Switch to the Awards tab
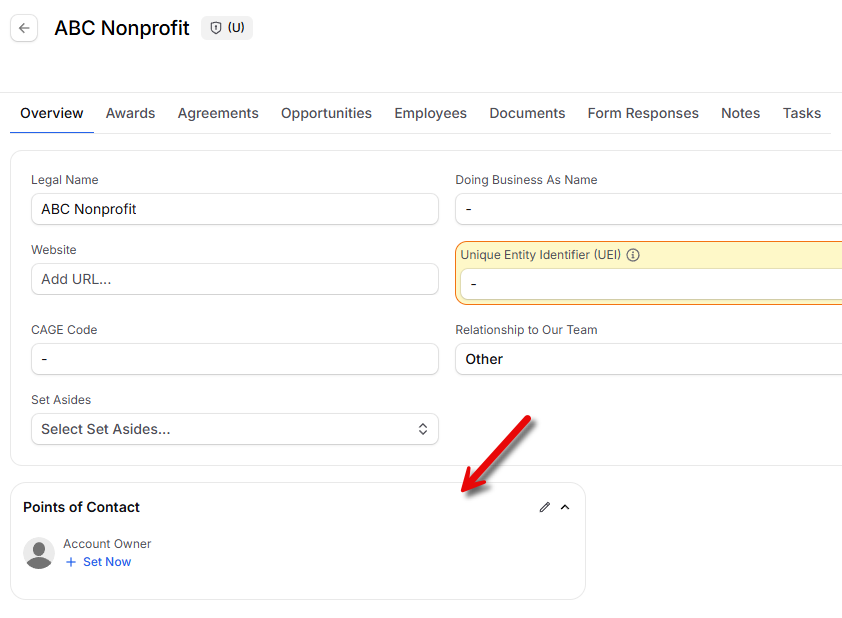842x618 pixels. (130, 113)
